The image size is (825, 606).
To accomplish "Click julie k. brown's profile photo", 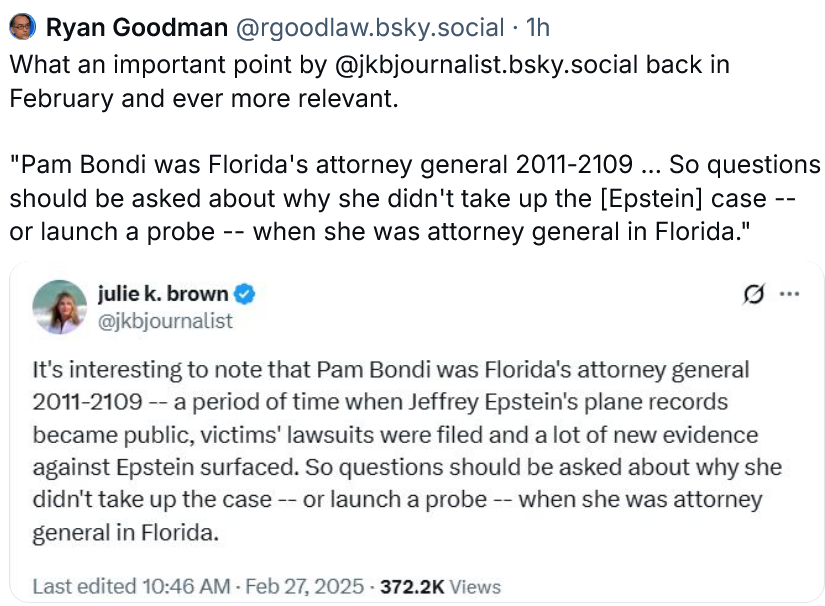I will point(59,307).
